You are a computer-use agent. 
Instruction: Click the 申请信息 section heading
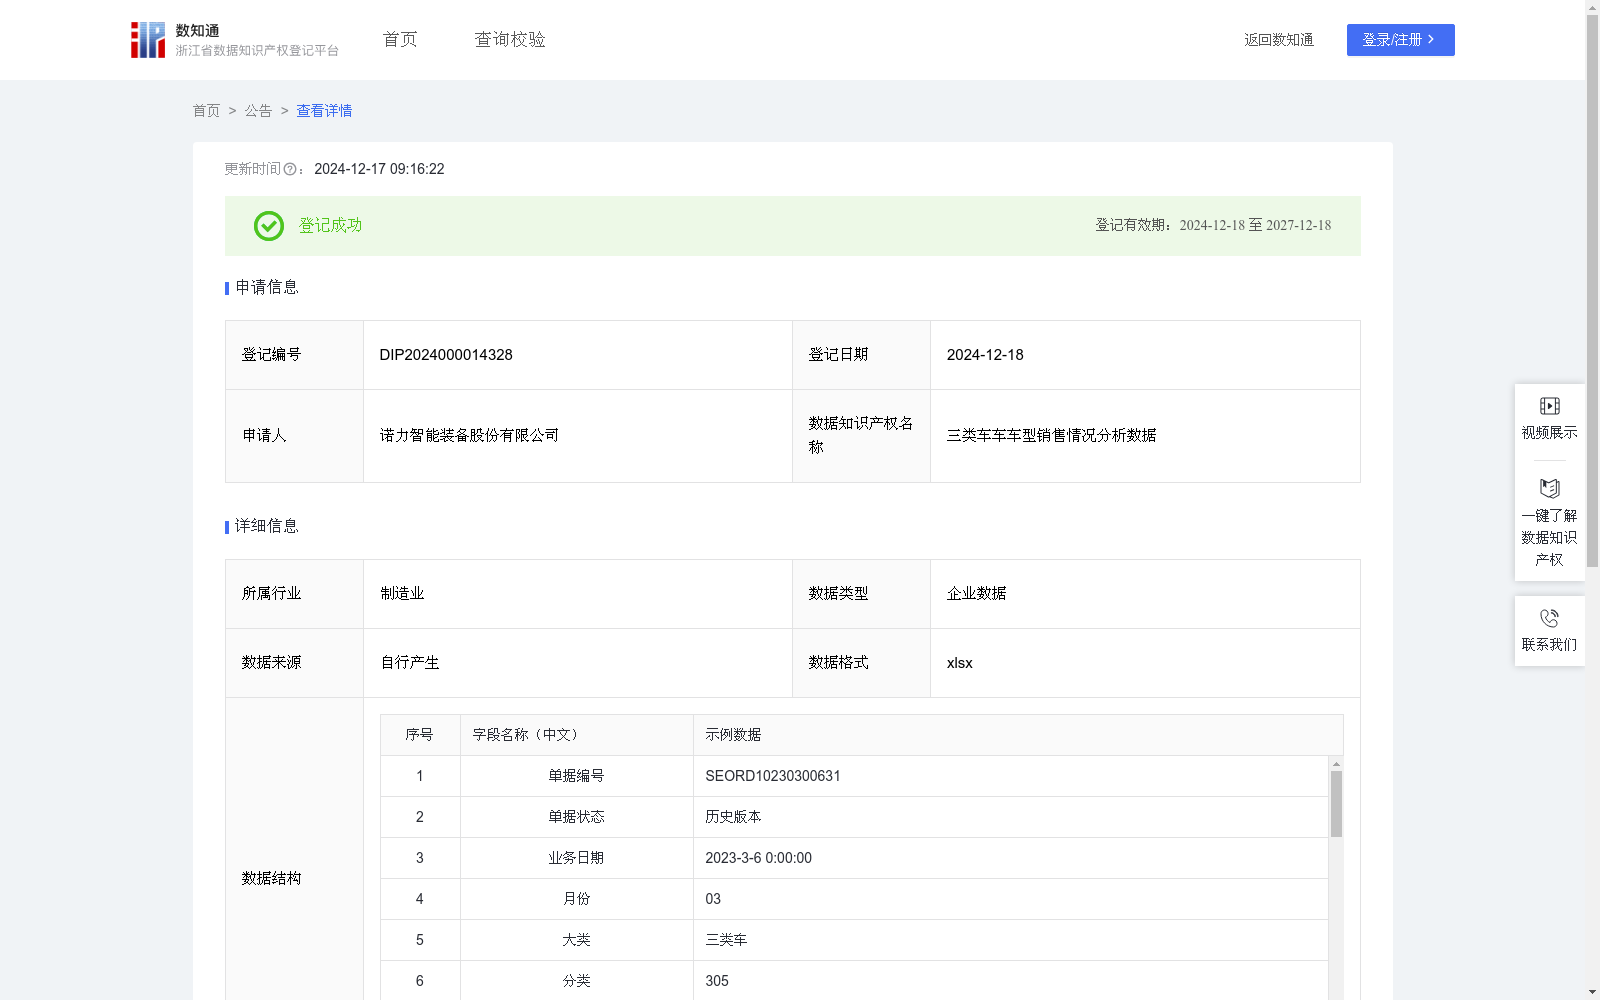(x=267, y=288)
